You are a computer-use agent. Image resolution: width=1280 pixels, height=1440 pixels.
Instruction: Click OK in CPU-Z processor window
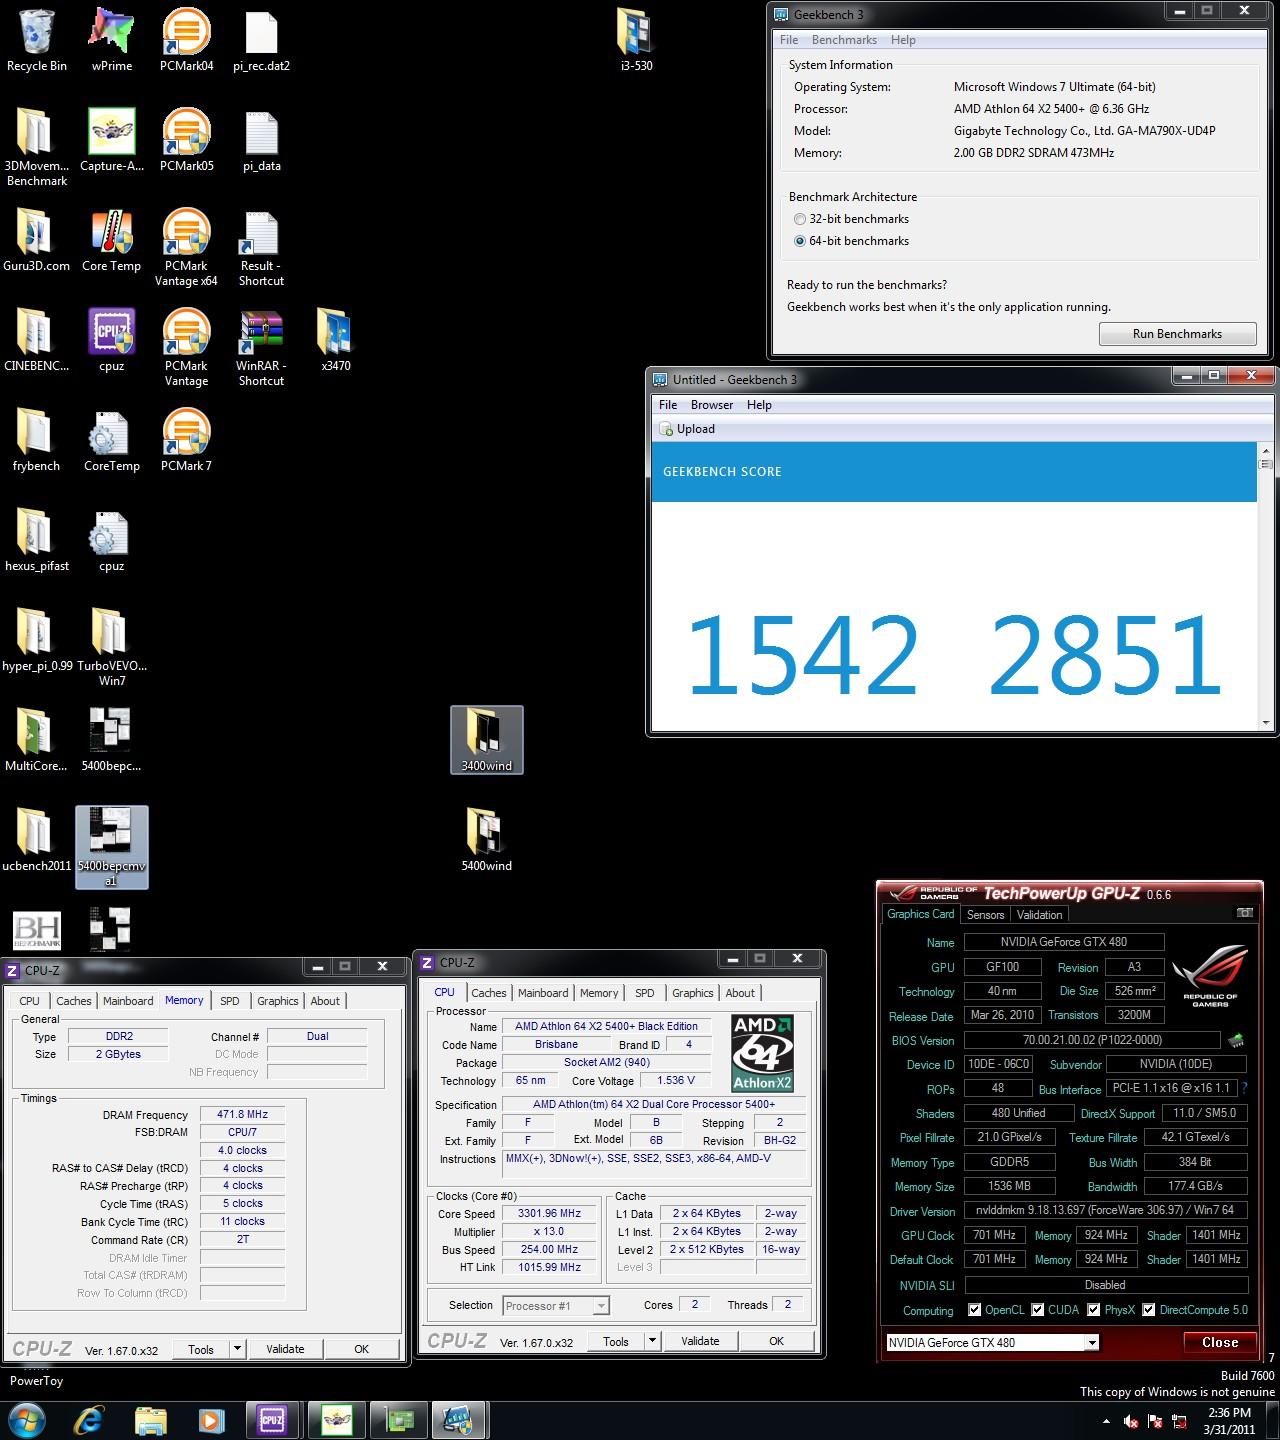coord(776,1342)
